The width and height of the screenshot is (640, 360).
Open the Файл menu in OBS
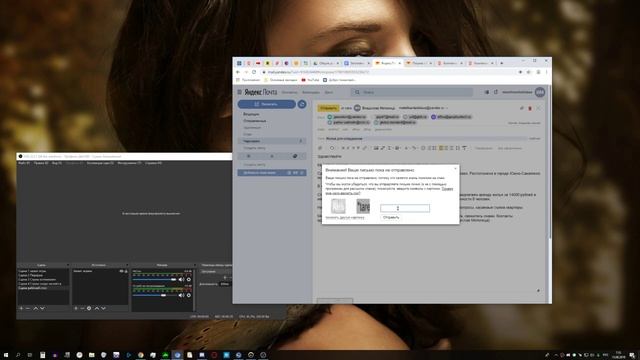[24, 163]
